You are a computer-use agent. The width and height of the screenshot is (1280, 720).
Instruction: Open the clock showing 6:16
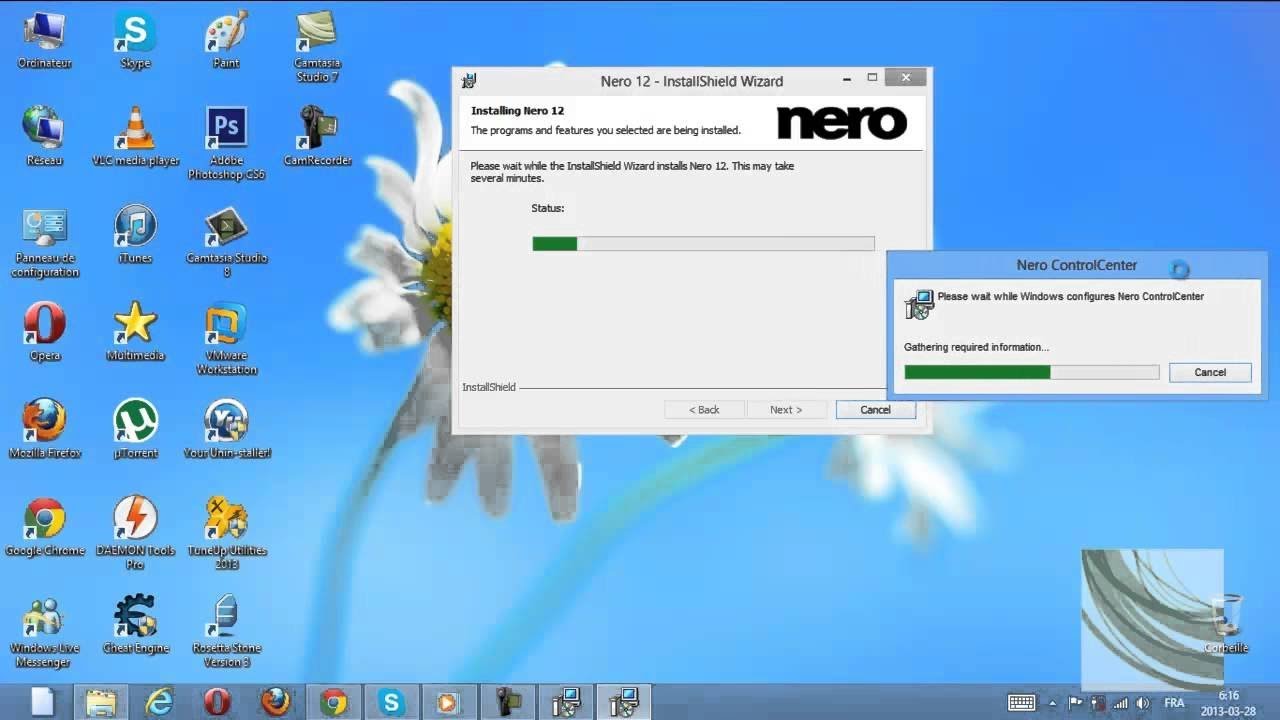pos(1229,703)
